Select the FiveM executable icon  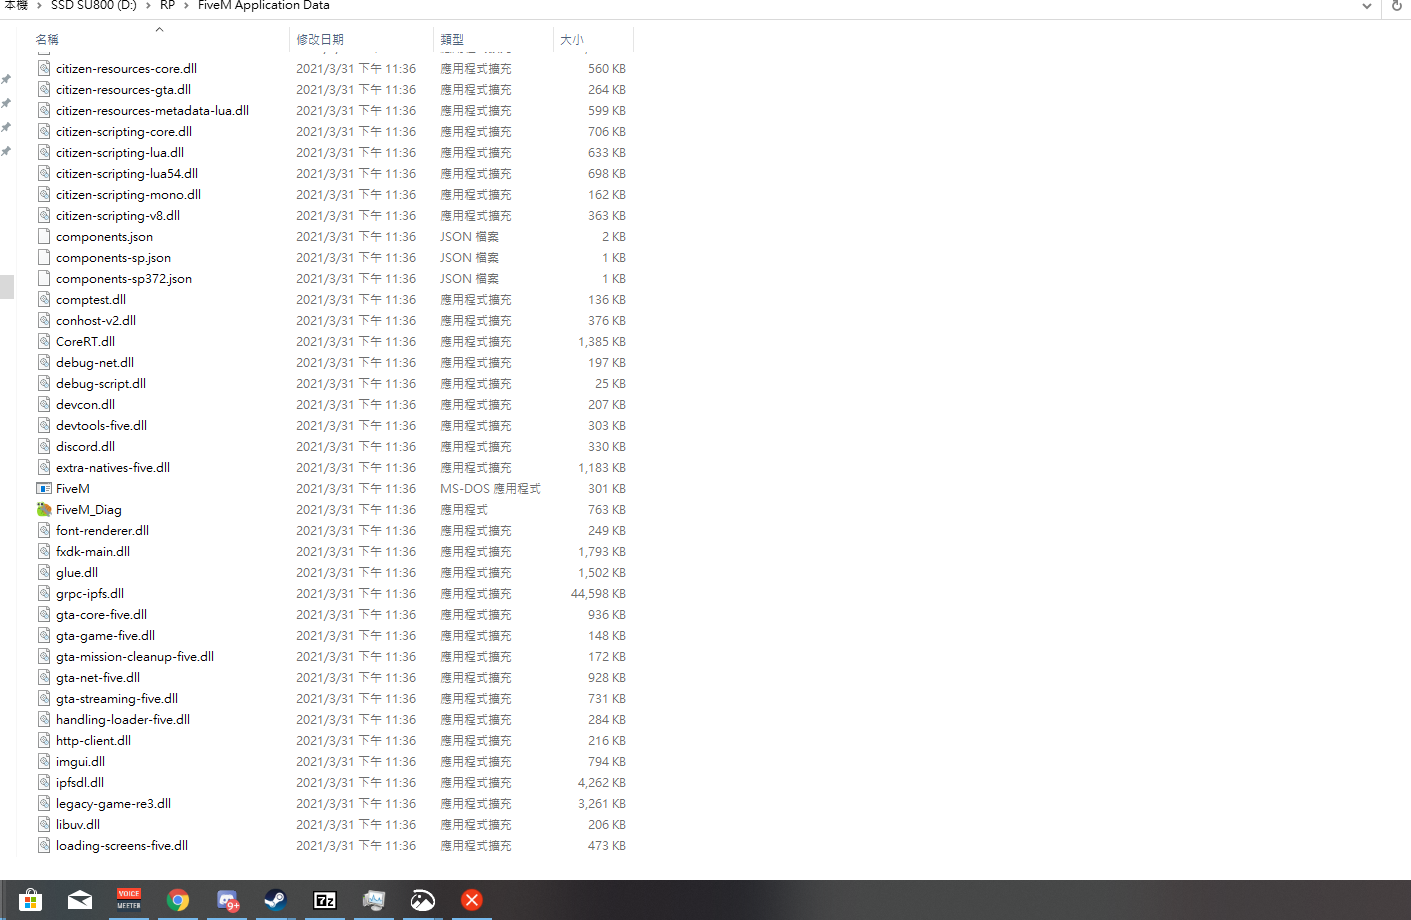(44, 488)
